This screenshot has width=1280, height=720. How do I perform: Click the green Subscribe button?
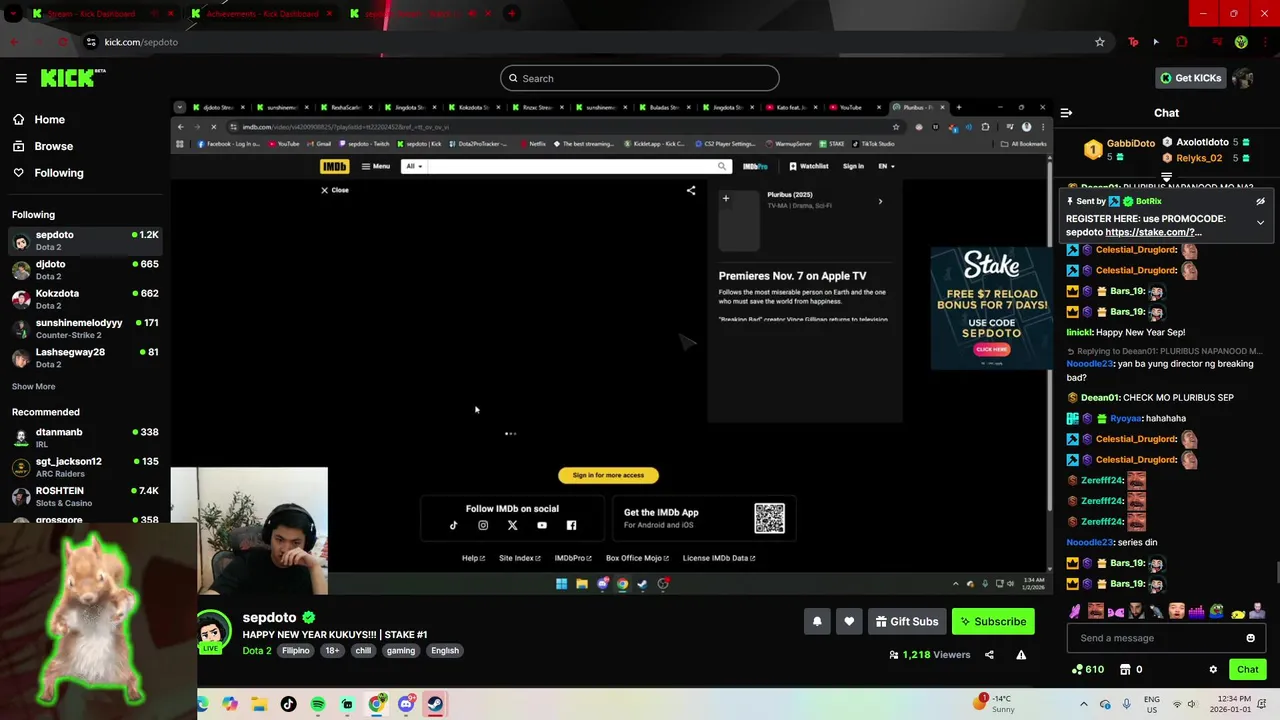(x=993, y=621)
